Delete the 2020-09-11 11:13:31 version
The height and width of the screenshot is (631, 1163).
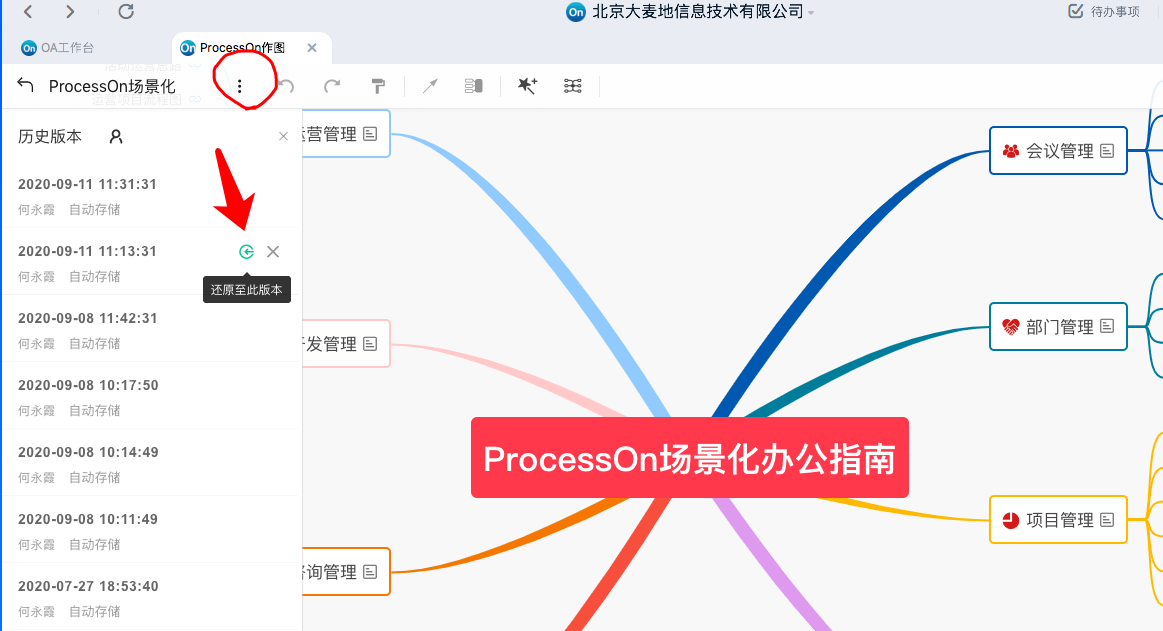point(273,251)
